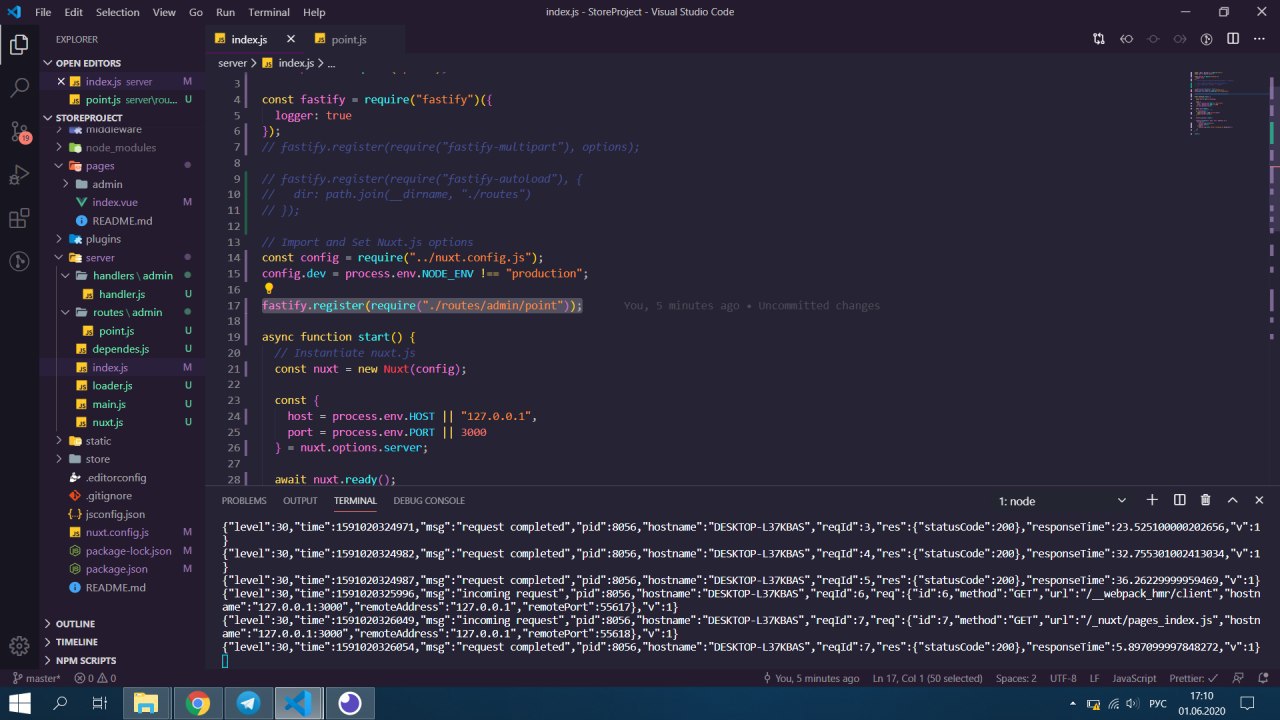The width and height of the screenshot is (1280, 720).
Task: Split the editor right
Action: [1233, 39]
